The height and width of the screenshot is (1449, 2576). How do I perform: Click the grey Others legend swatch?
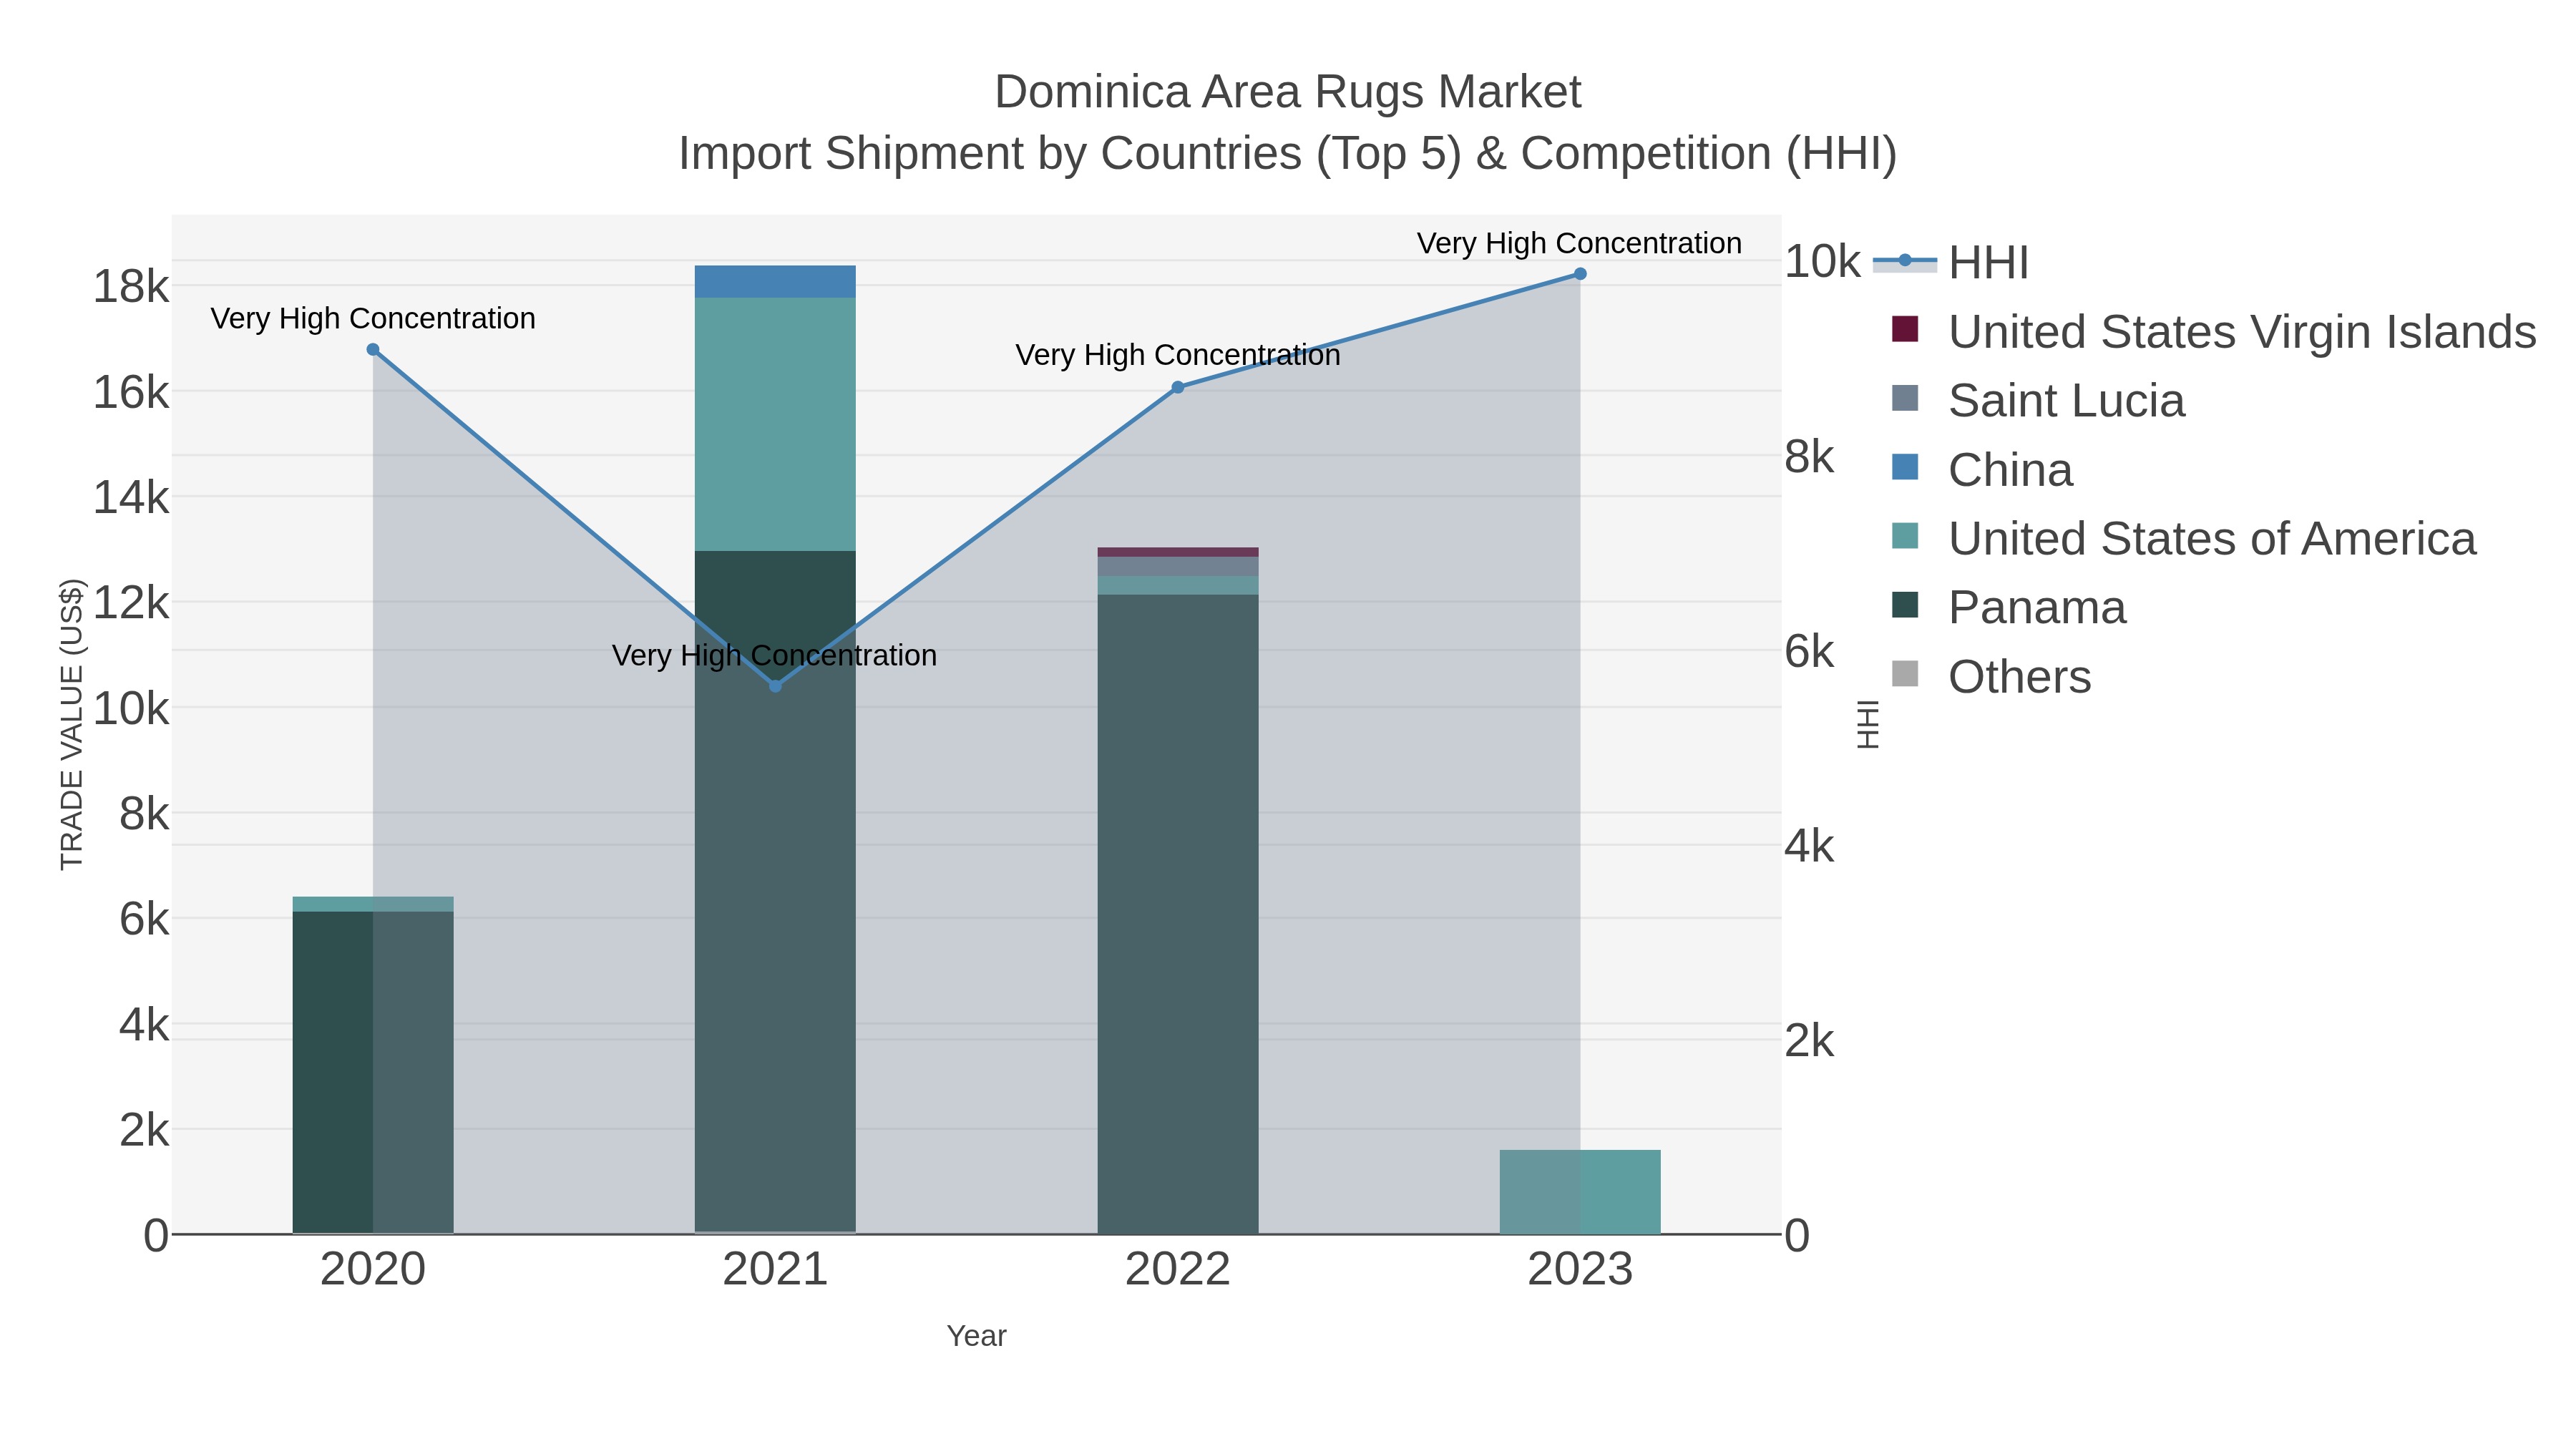1905,674
